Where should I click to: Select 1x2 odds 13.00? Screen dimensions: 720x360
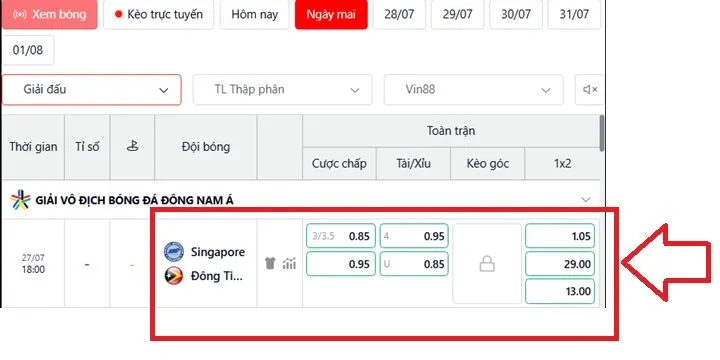point(560,291)
